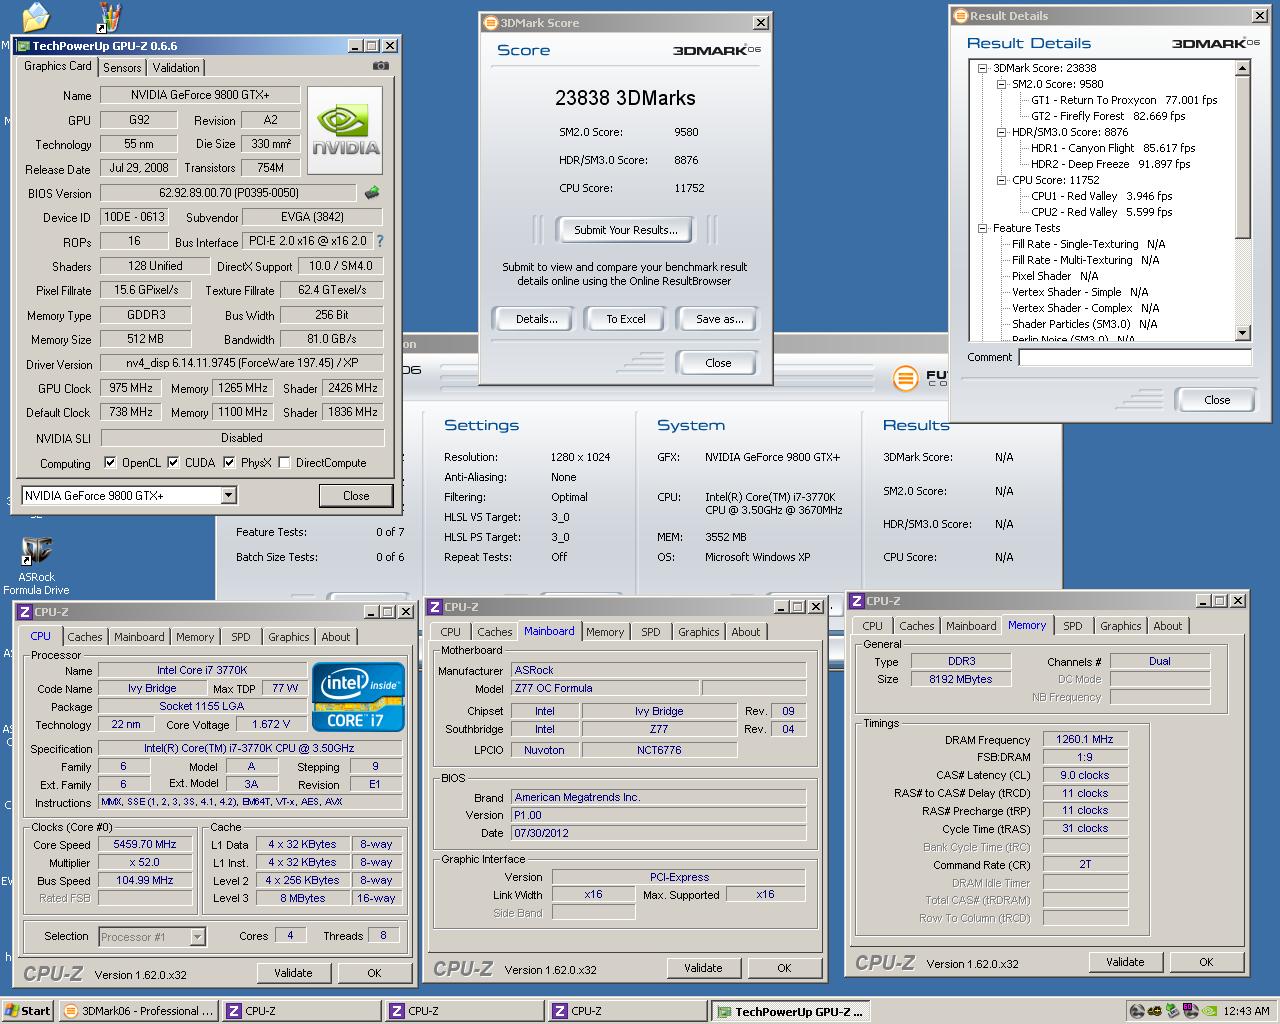Click the Start button on taskbar
This screenshot has width=1280, height=1024.
[x=27, y=1011]
